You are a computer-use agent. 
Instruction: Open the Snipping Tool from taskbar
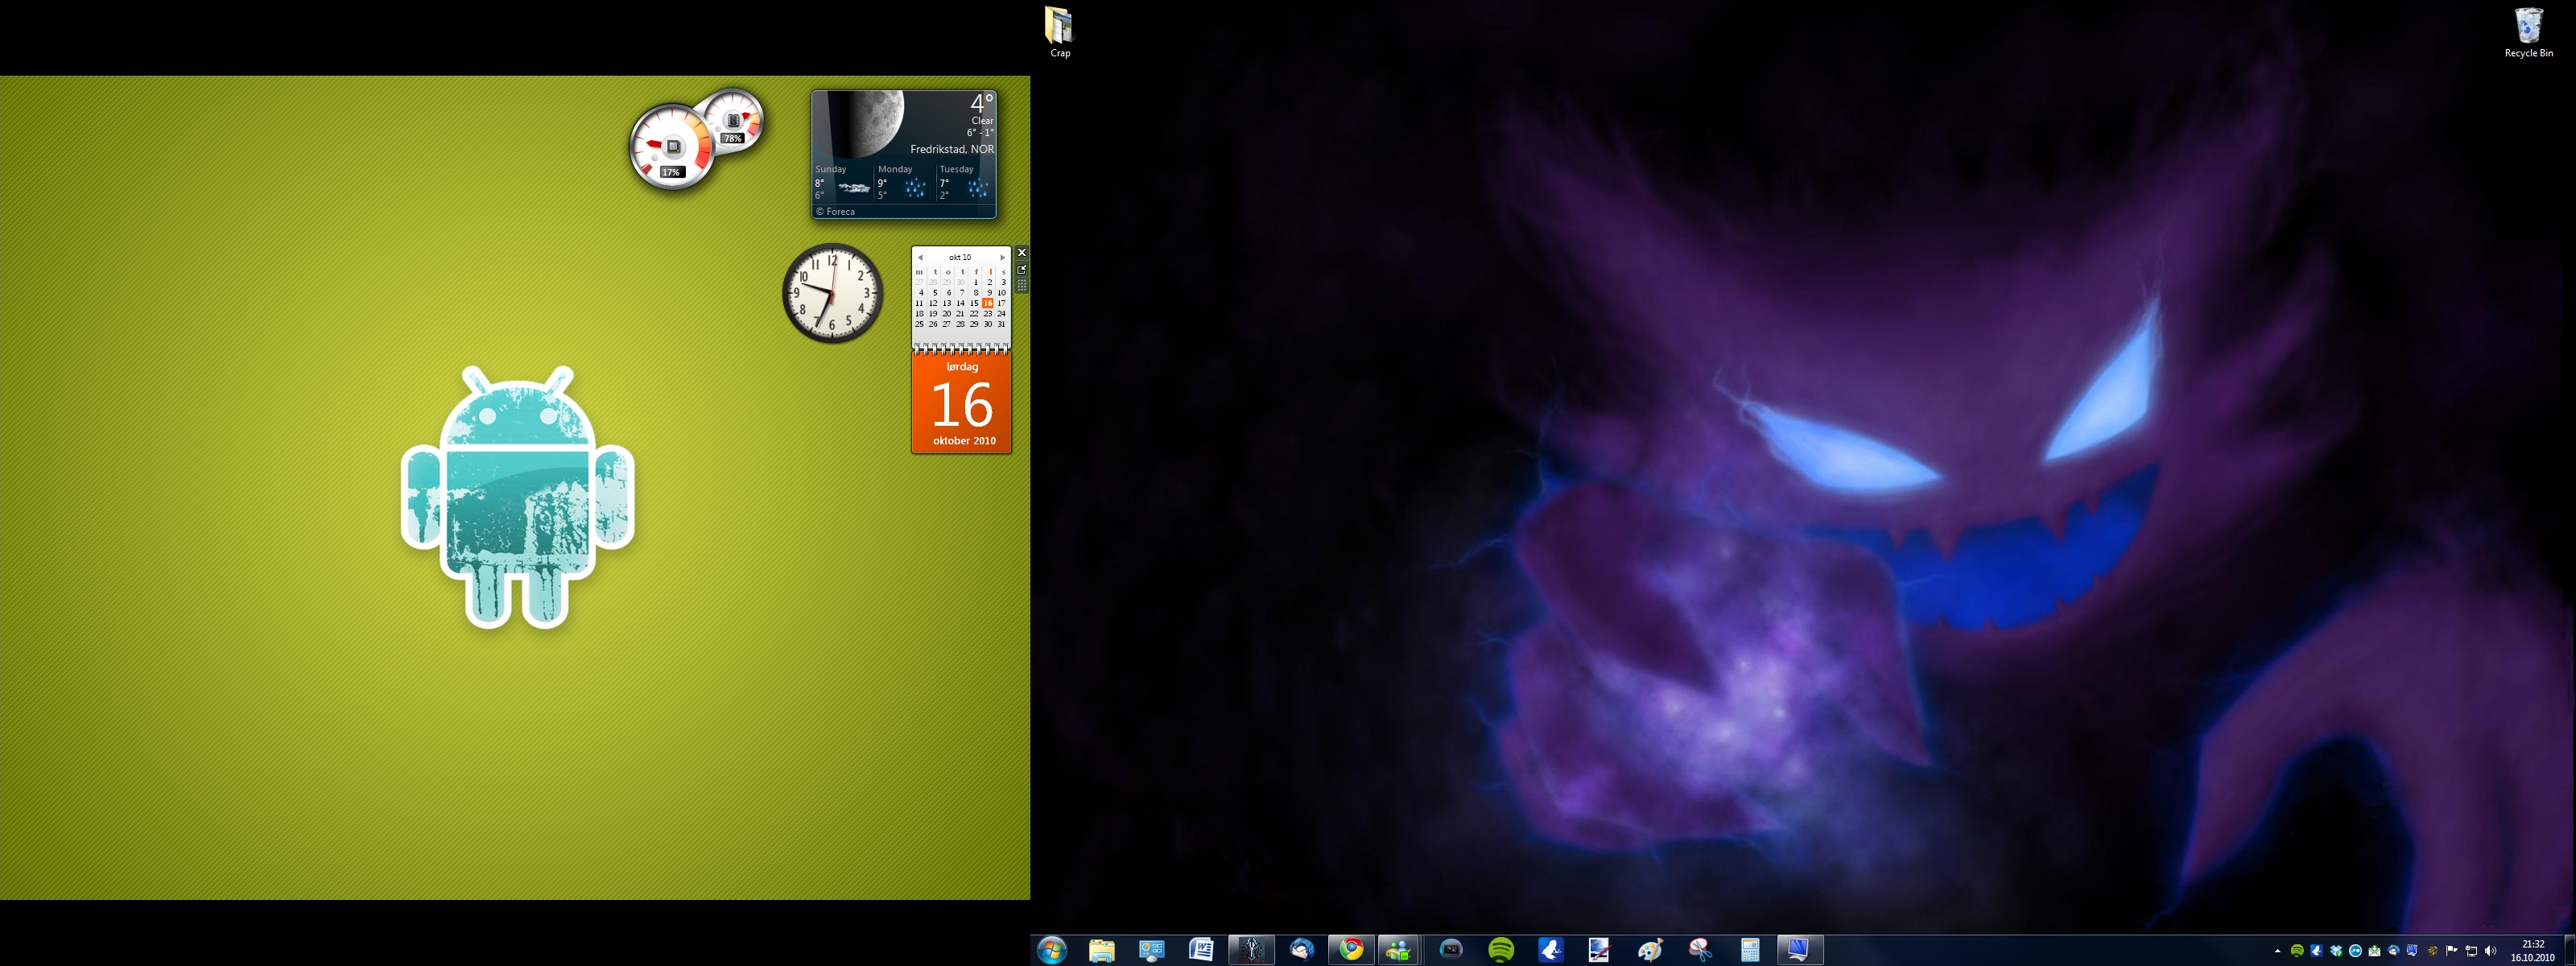[x=1700, y=950]
